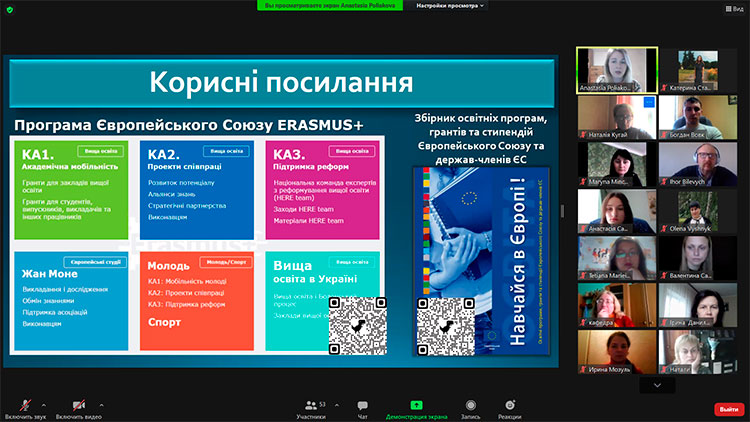Screen dimensions: 750x422
Task: Click Спорт heading in orange card
Action: (x=164, y=322)
